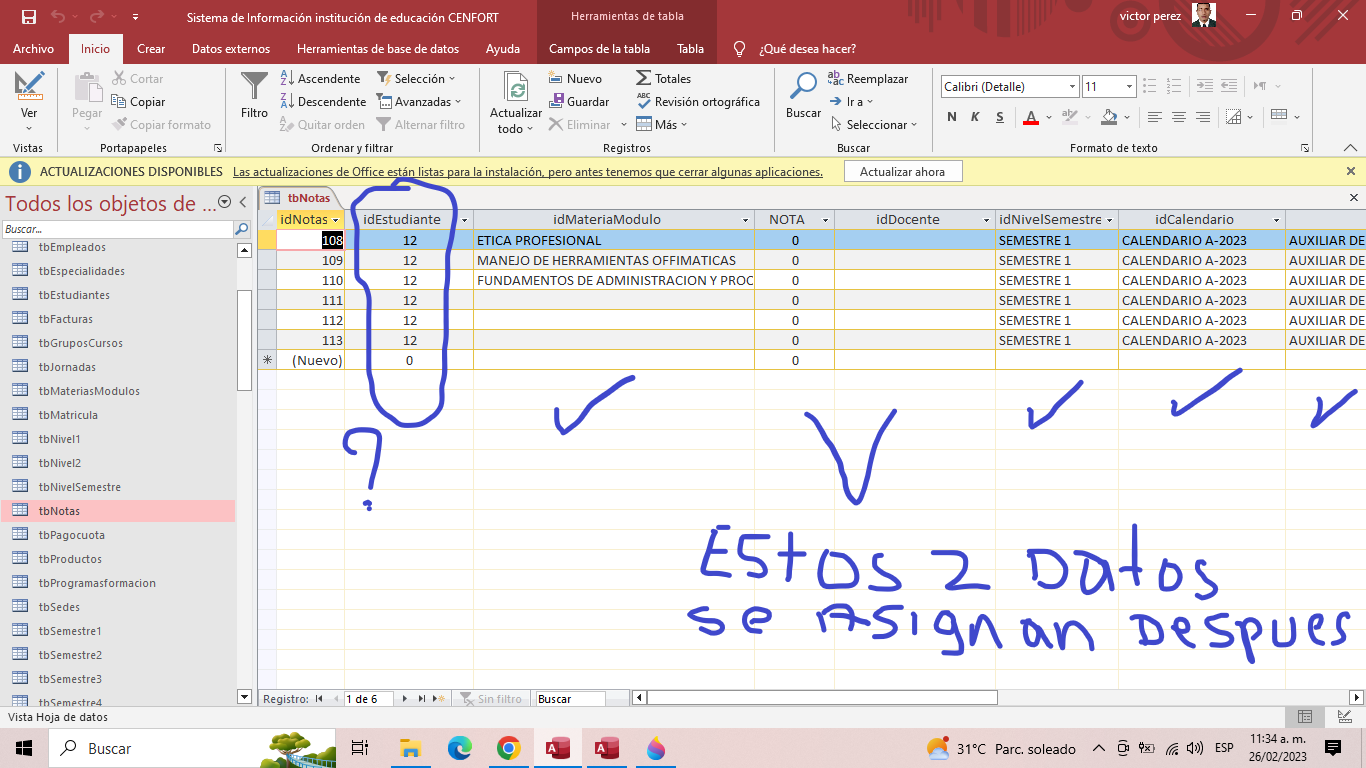1366x768 pixels.
Task: Select the tbNotas document tab
Action: click(x=300, y=198)
